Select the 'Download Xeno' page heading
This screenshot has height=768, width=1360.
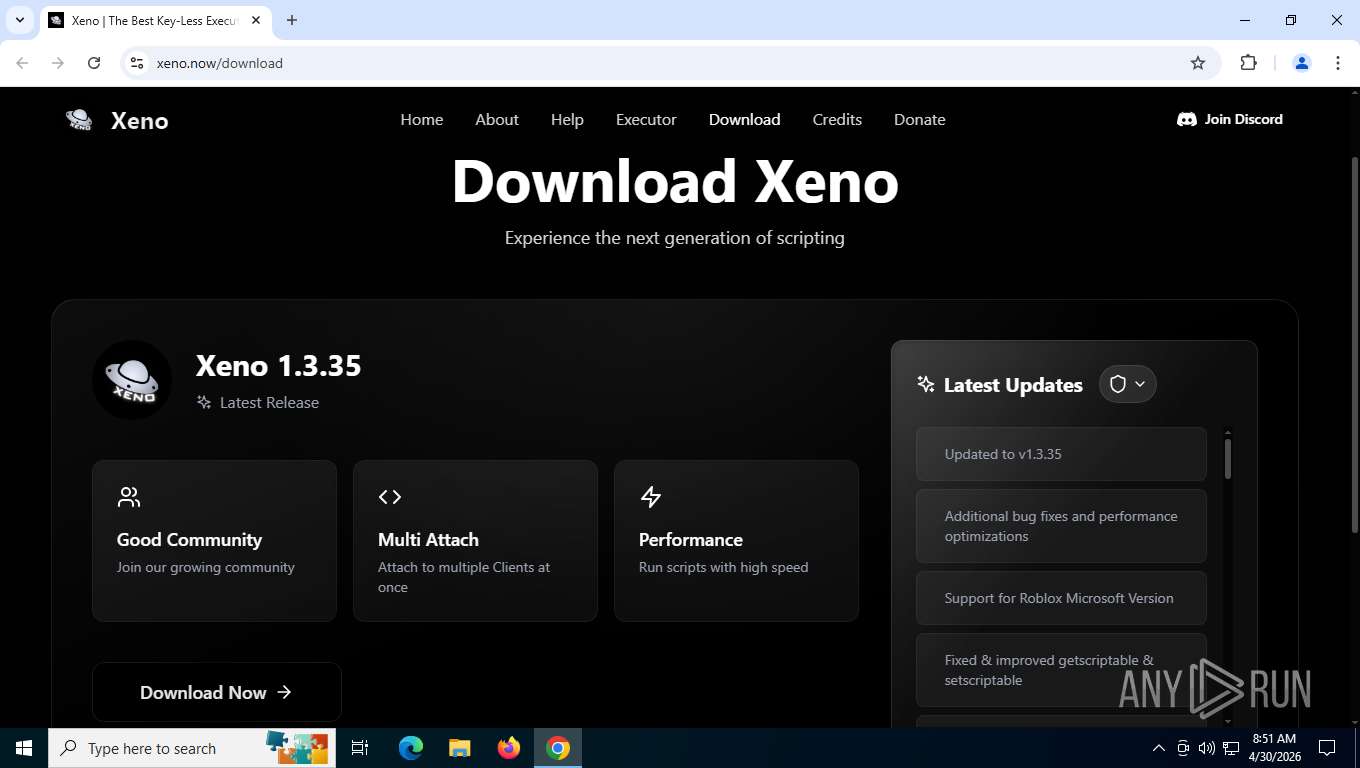click(675, 182)
